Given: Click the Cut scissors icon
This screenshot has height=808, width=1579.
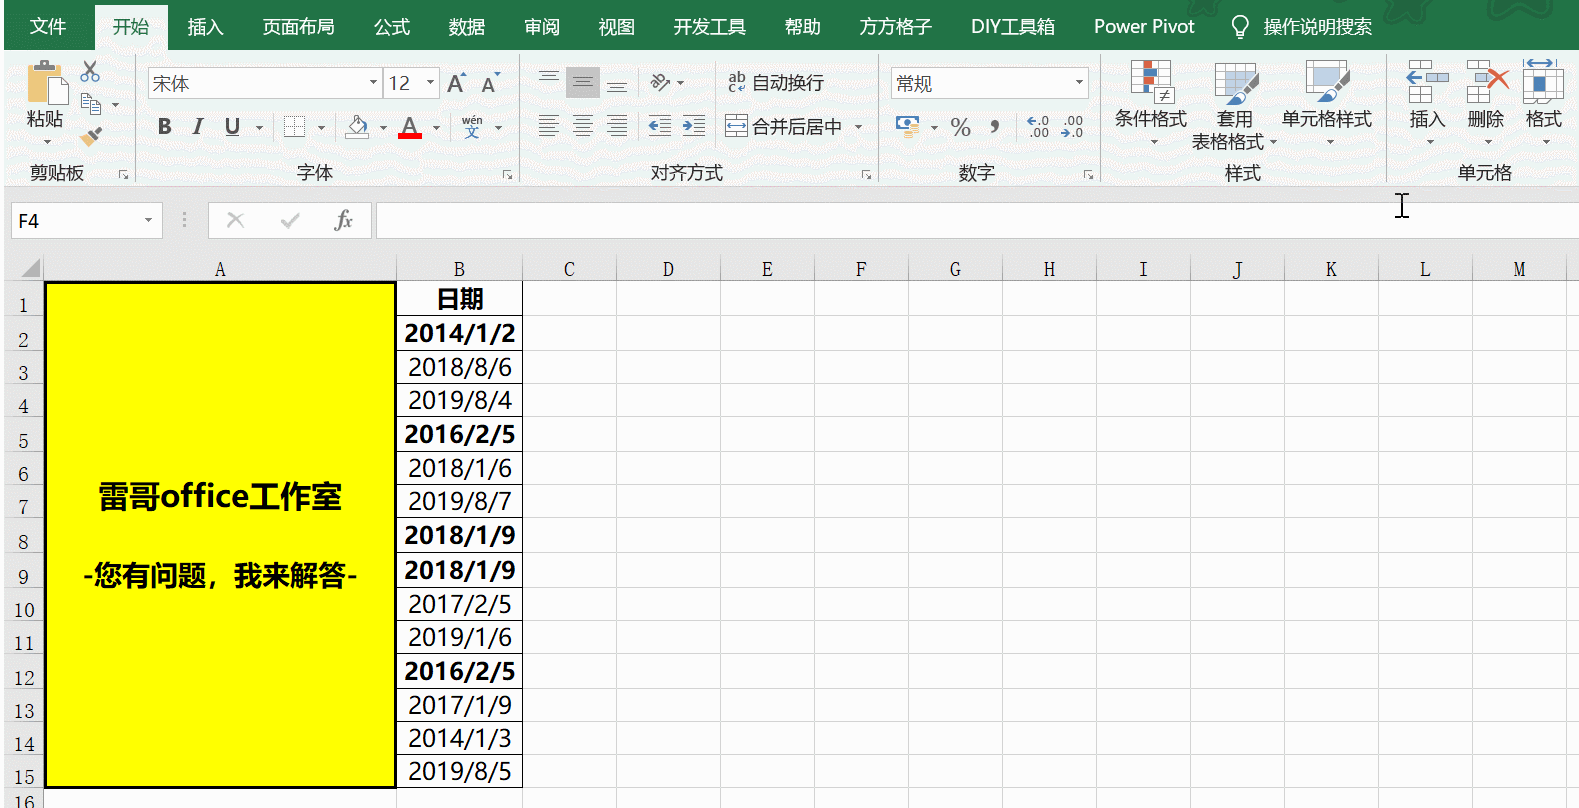Looking at the screenshot, I should pos(90,71).
